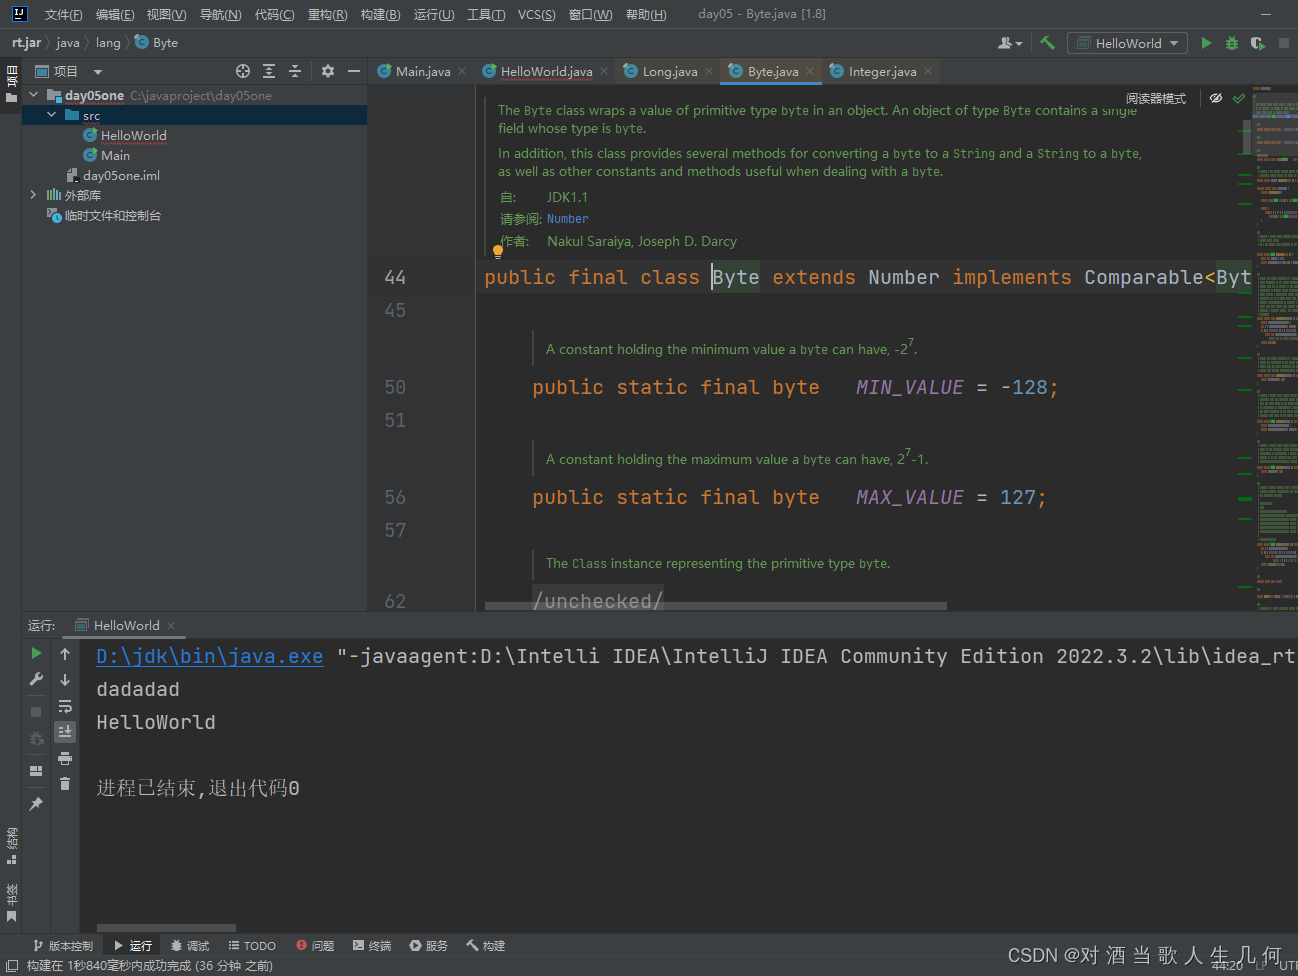This screenshot has width=1298, height=976.
Task: Click the editor vertical scrollbar thumb beside the minimap
Action: (x=1248, y=137)
